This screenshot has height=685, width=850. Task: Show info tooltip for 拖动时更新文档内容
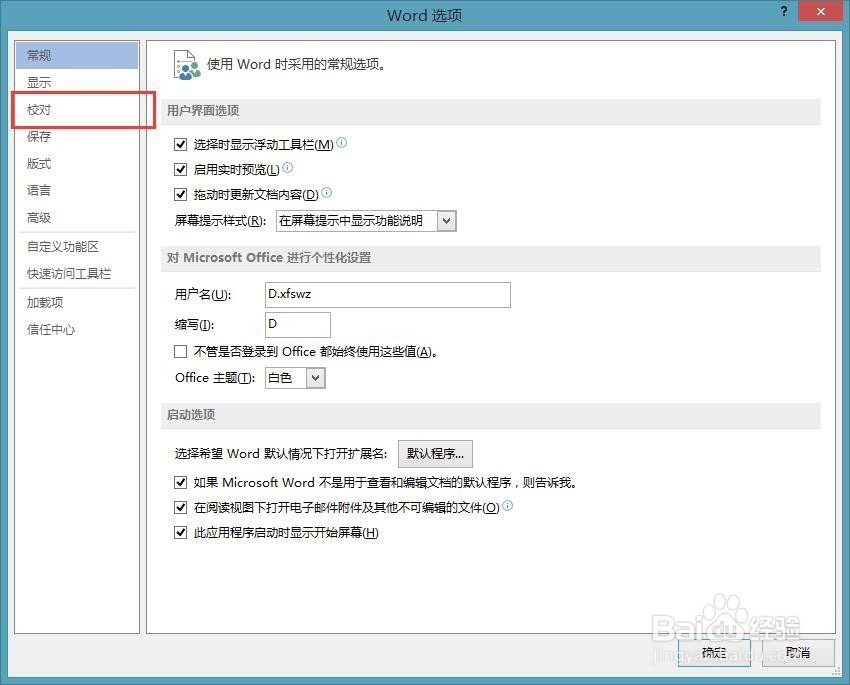pyautogui.click(x=326, y=192)
